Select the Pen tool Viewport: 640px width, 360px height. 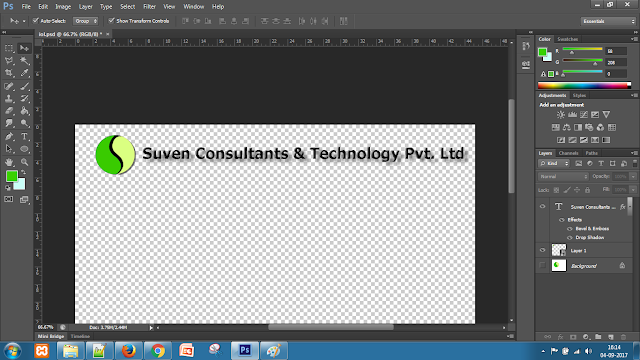pos(9,136)
